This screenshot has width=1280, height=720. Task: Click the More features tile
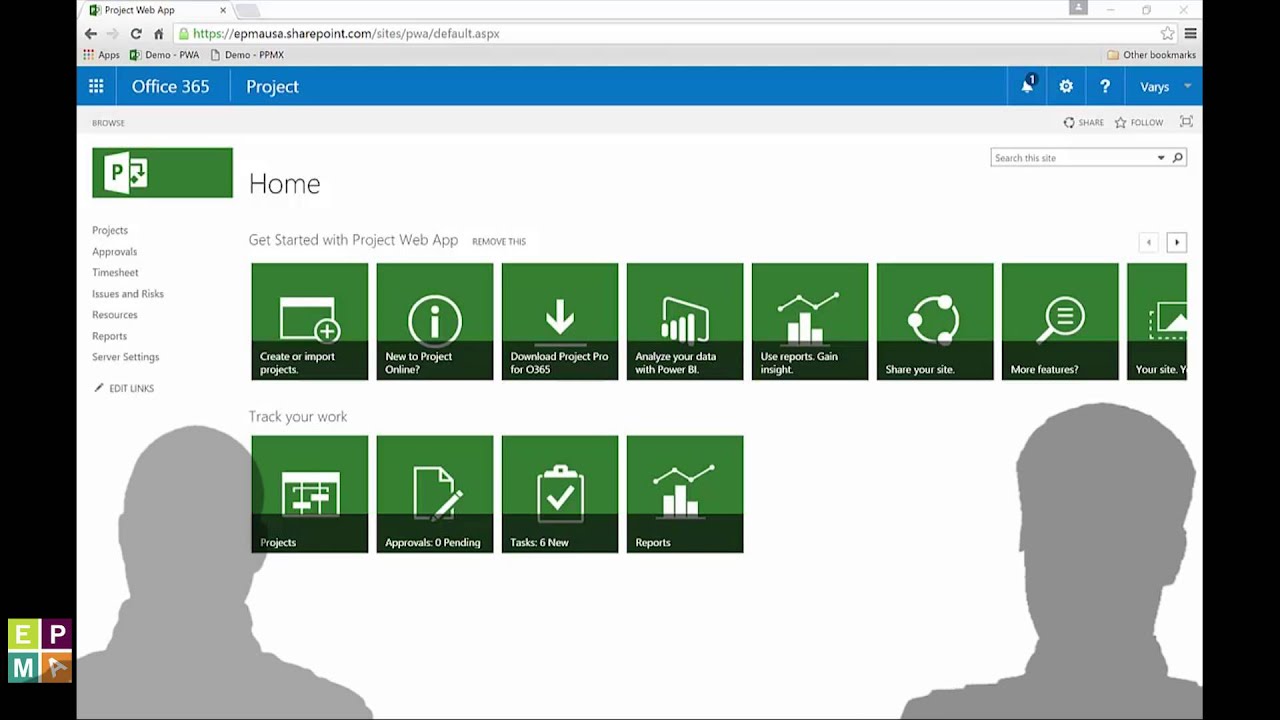coord(1060,321)
